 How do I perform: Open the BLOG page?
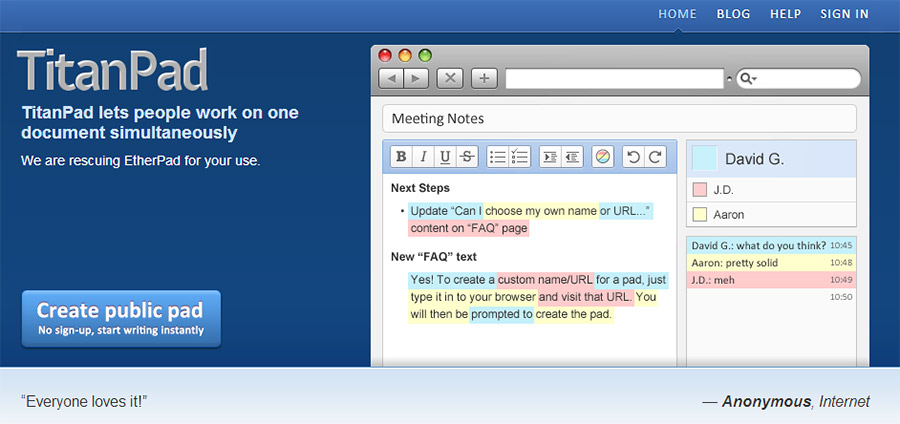733,14
